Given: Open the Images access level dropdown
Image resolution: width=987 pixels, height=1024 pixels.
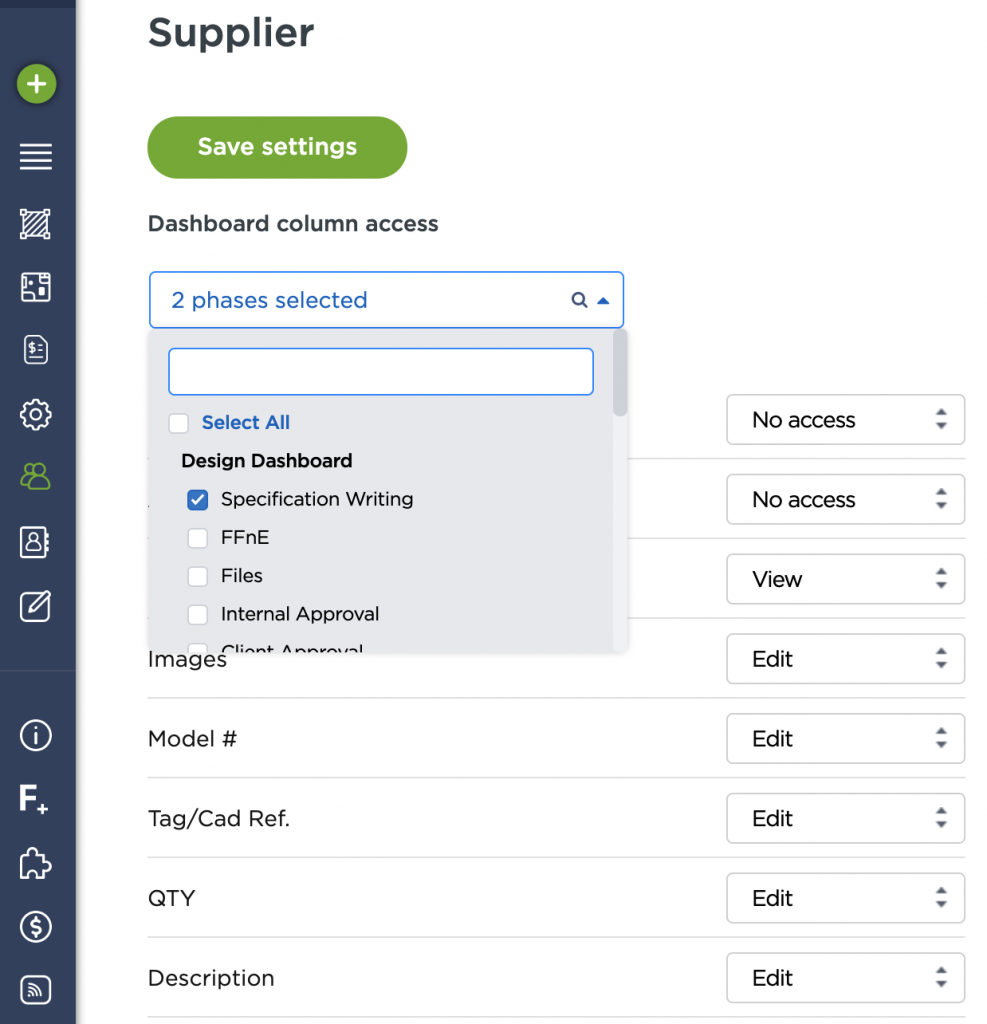Looking at the screenshot, I should tap(845, 659).
